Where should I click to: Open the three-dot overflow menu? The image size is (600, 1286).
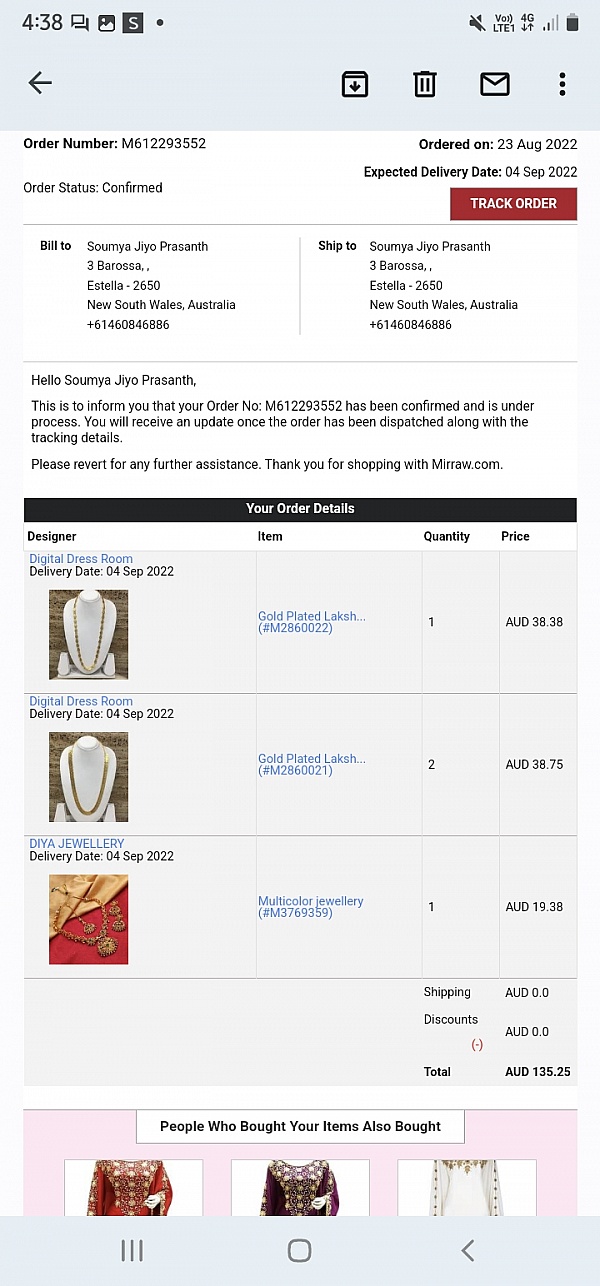[x=563, y=84]
